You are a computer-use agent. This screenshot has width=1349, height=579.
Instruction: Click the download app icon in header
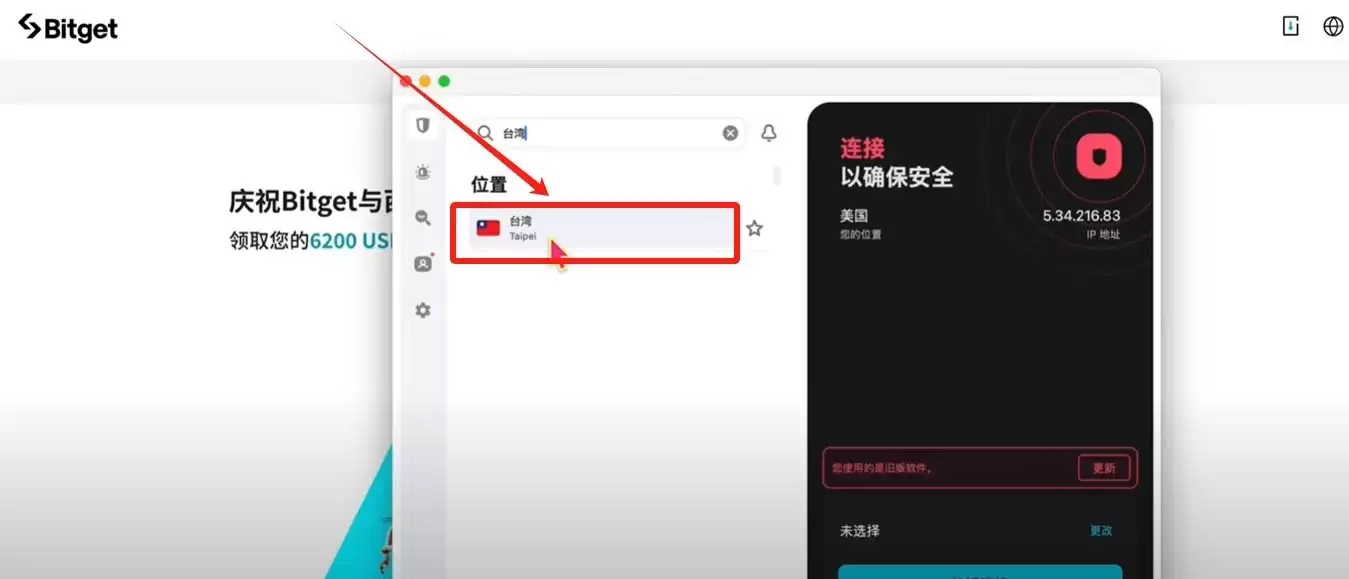(x=1290, y=26)
